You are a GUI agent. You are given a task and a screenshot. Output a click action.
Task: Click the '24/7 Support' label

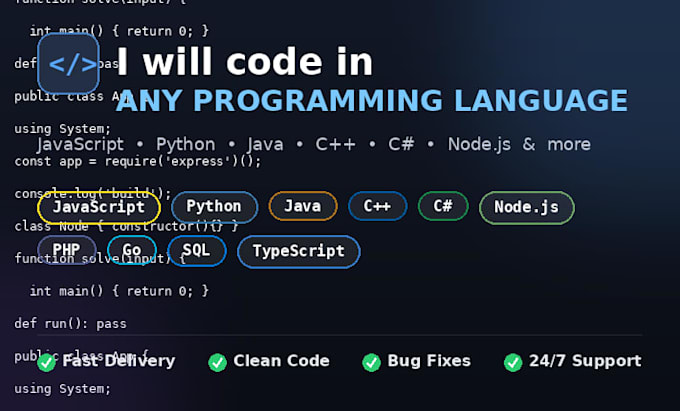tap(585, 361)
